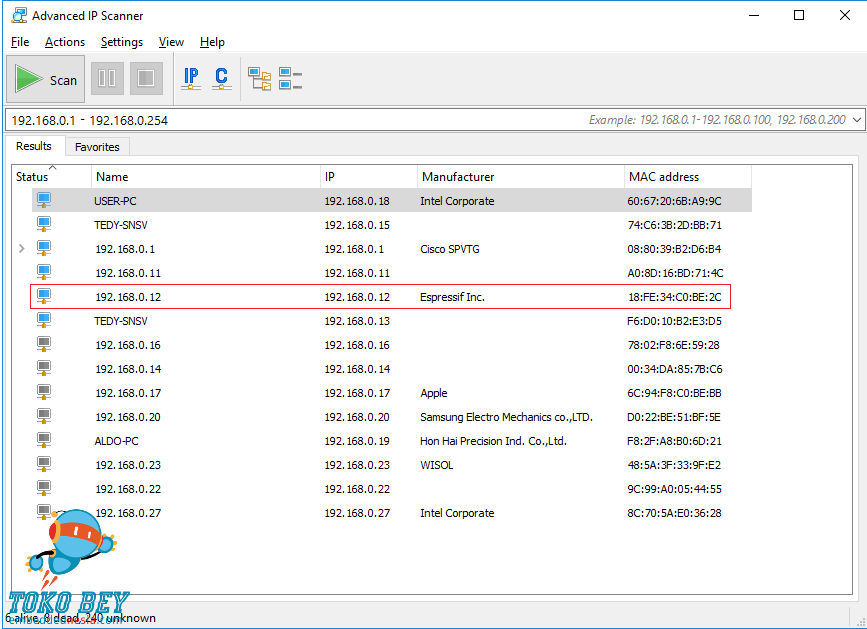Click the WISOL manufacturer cell
867x629 pixels.
[x=436, y=465]
